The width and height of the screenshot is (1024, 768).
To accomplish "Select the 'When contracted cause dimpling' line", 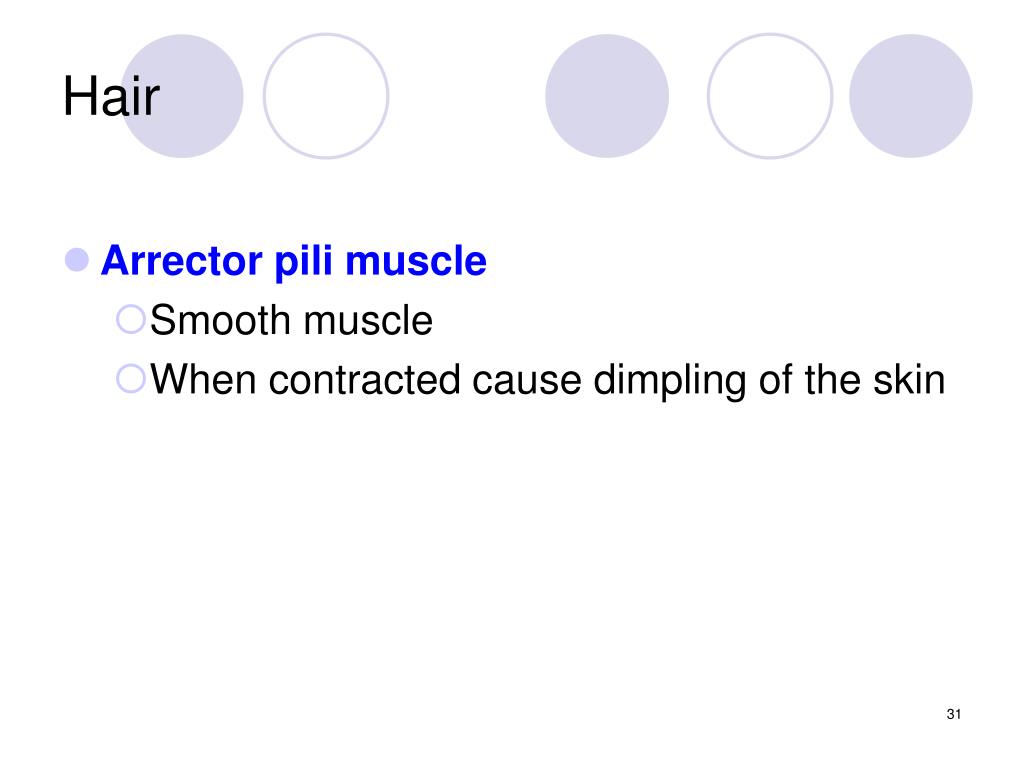I will 548,381.
